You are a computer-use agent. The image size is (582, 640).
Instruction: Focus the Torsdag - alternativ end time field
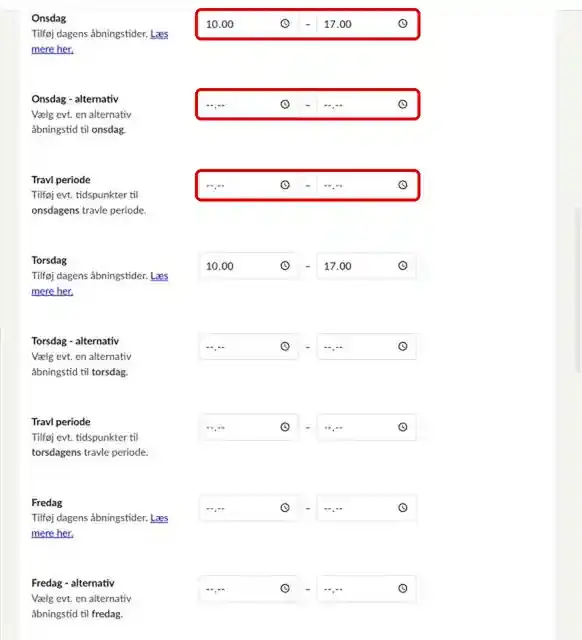click(x=367, y=347)
